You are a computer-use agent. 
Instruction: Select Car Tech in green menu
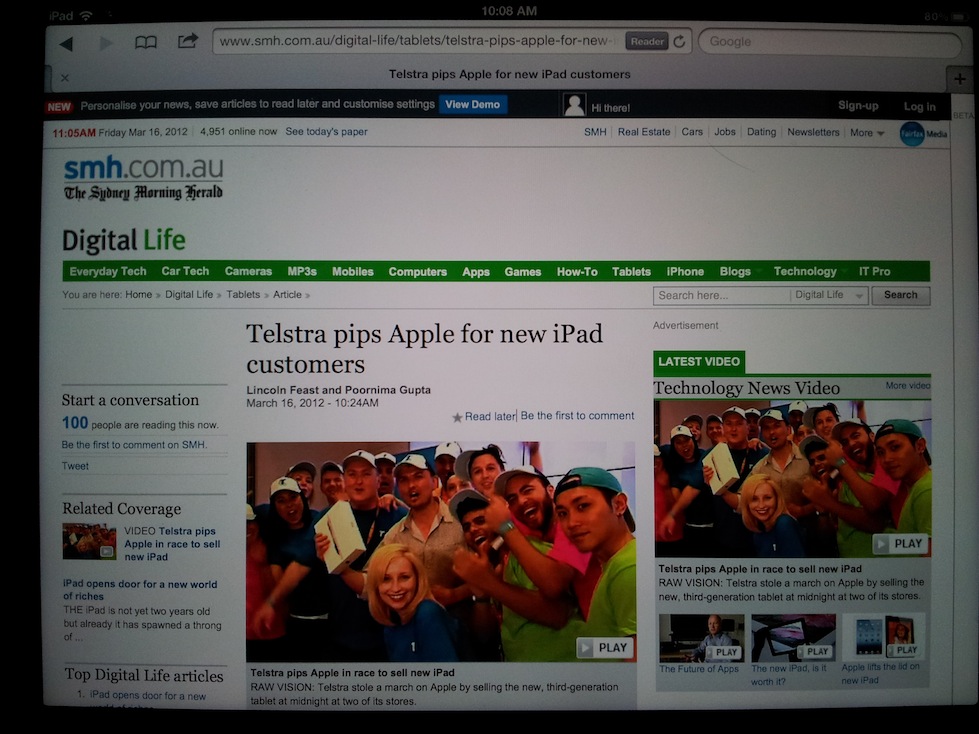coord(185,271)
